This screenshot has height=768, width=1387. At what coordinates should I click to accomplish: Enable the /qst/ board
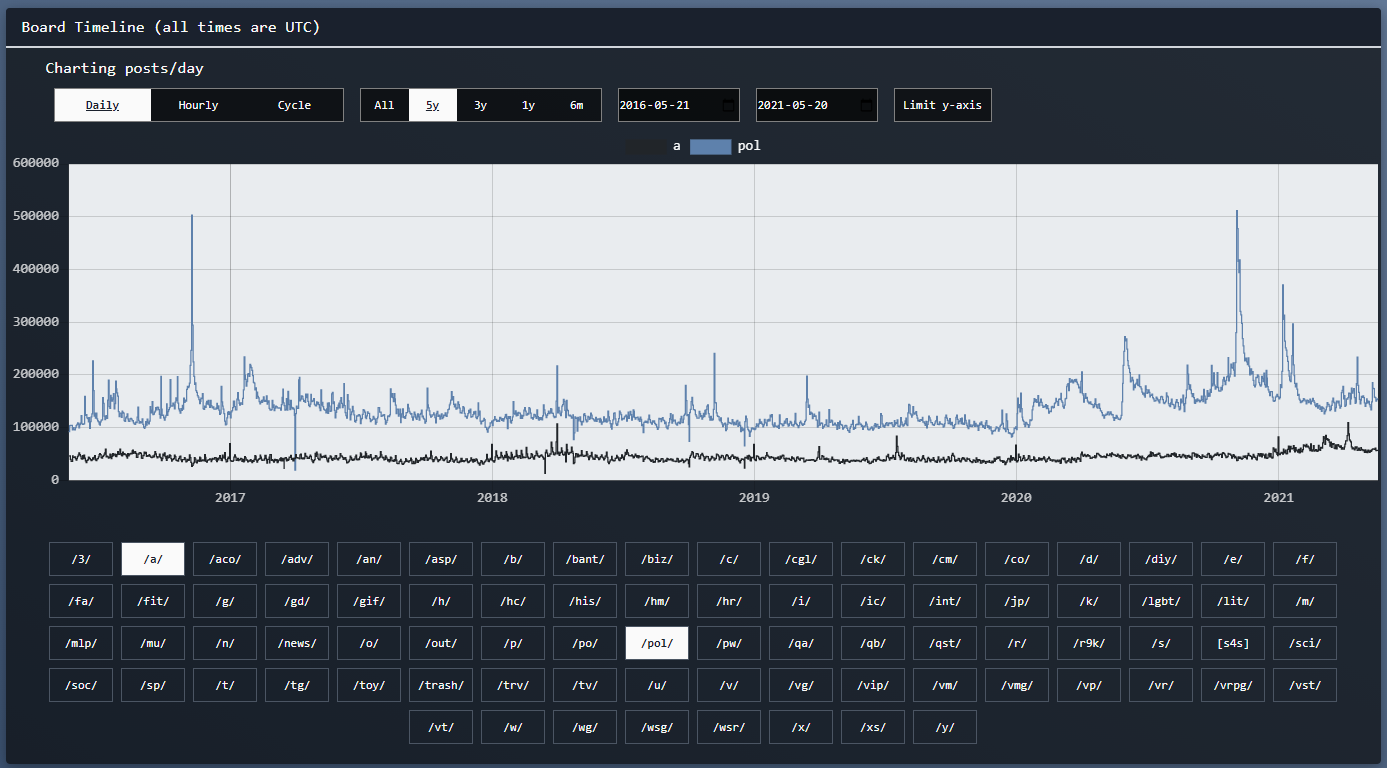945,643
